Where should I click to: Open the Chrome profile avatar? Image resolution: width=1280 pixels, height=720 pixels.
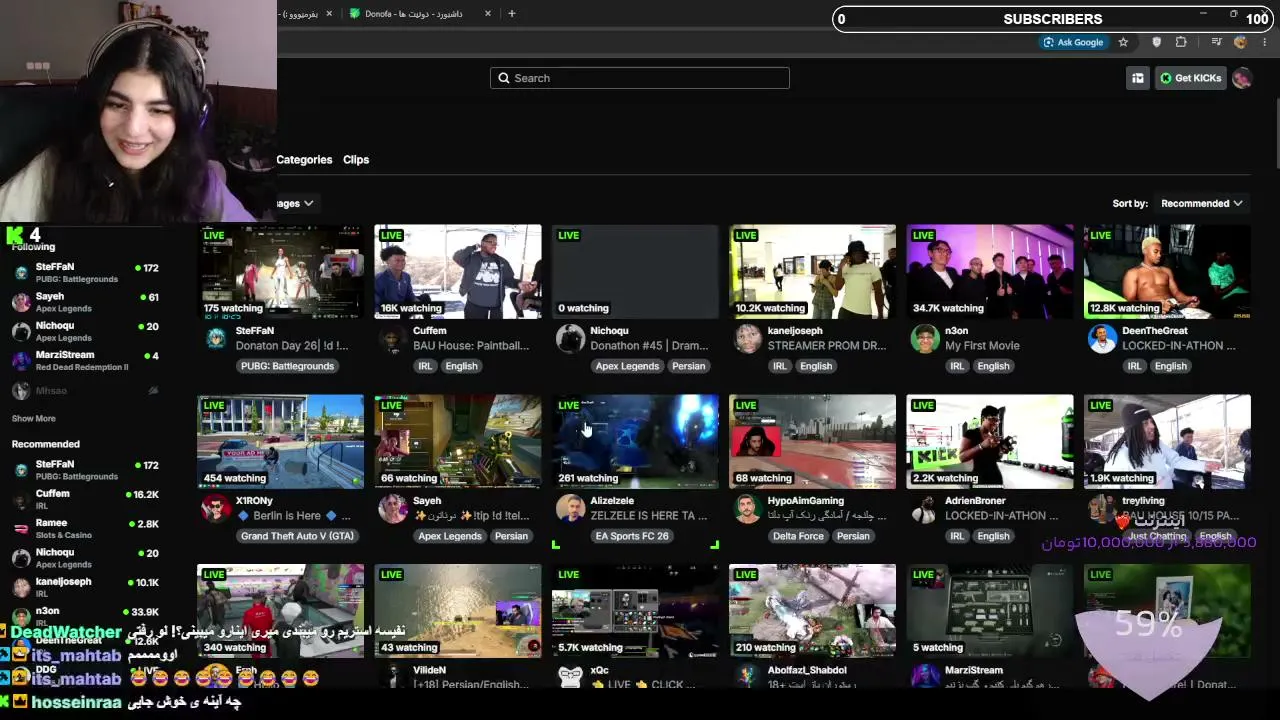pyautogui.click(x=1241, y=42)
